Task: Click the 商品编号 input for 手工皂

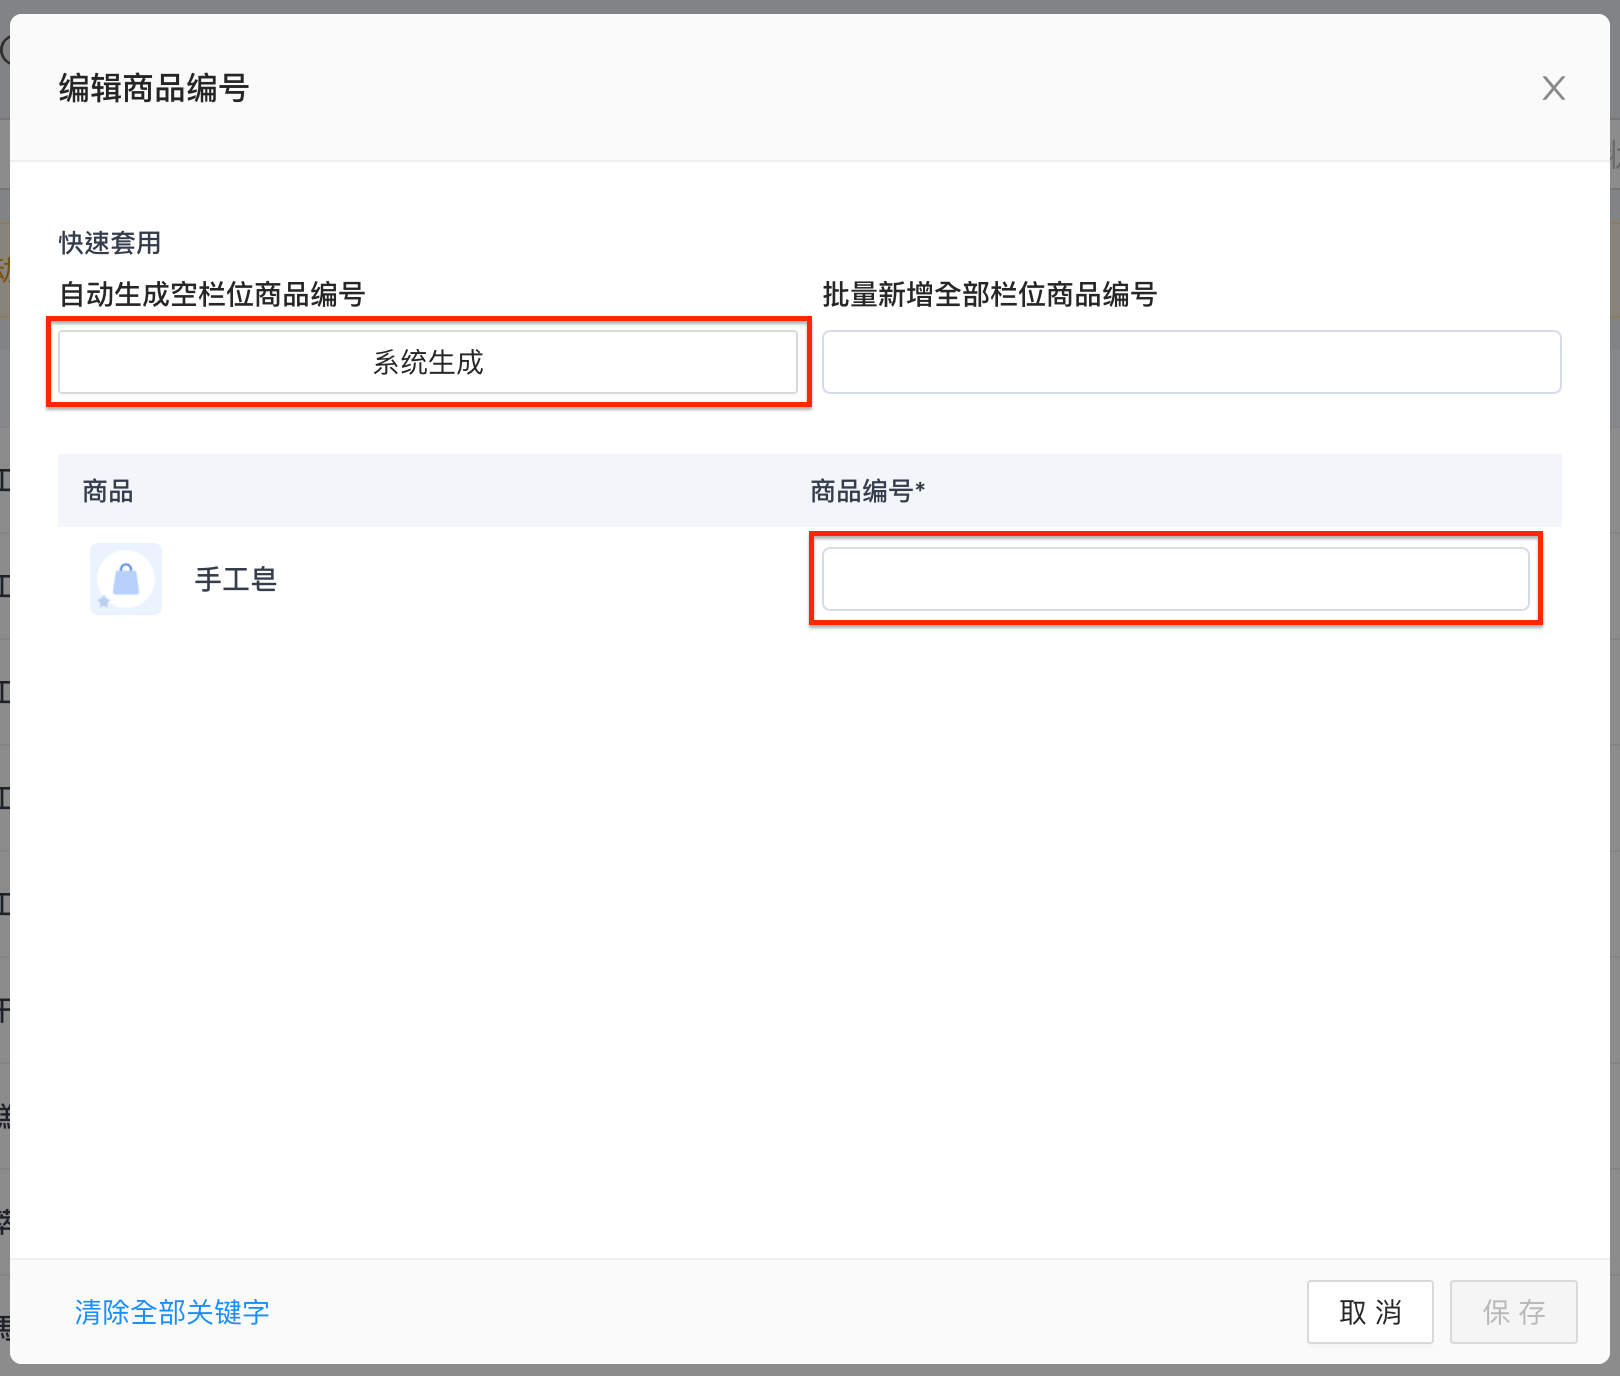Action: (x=1175, y=579)
